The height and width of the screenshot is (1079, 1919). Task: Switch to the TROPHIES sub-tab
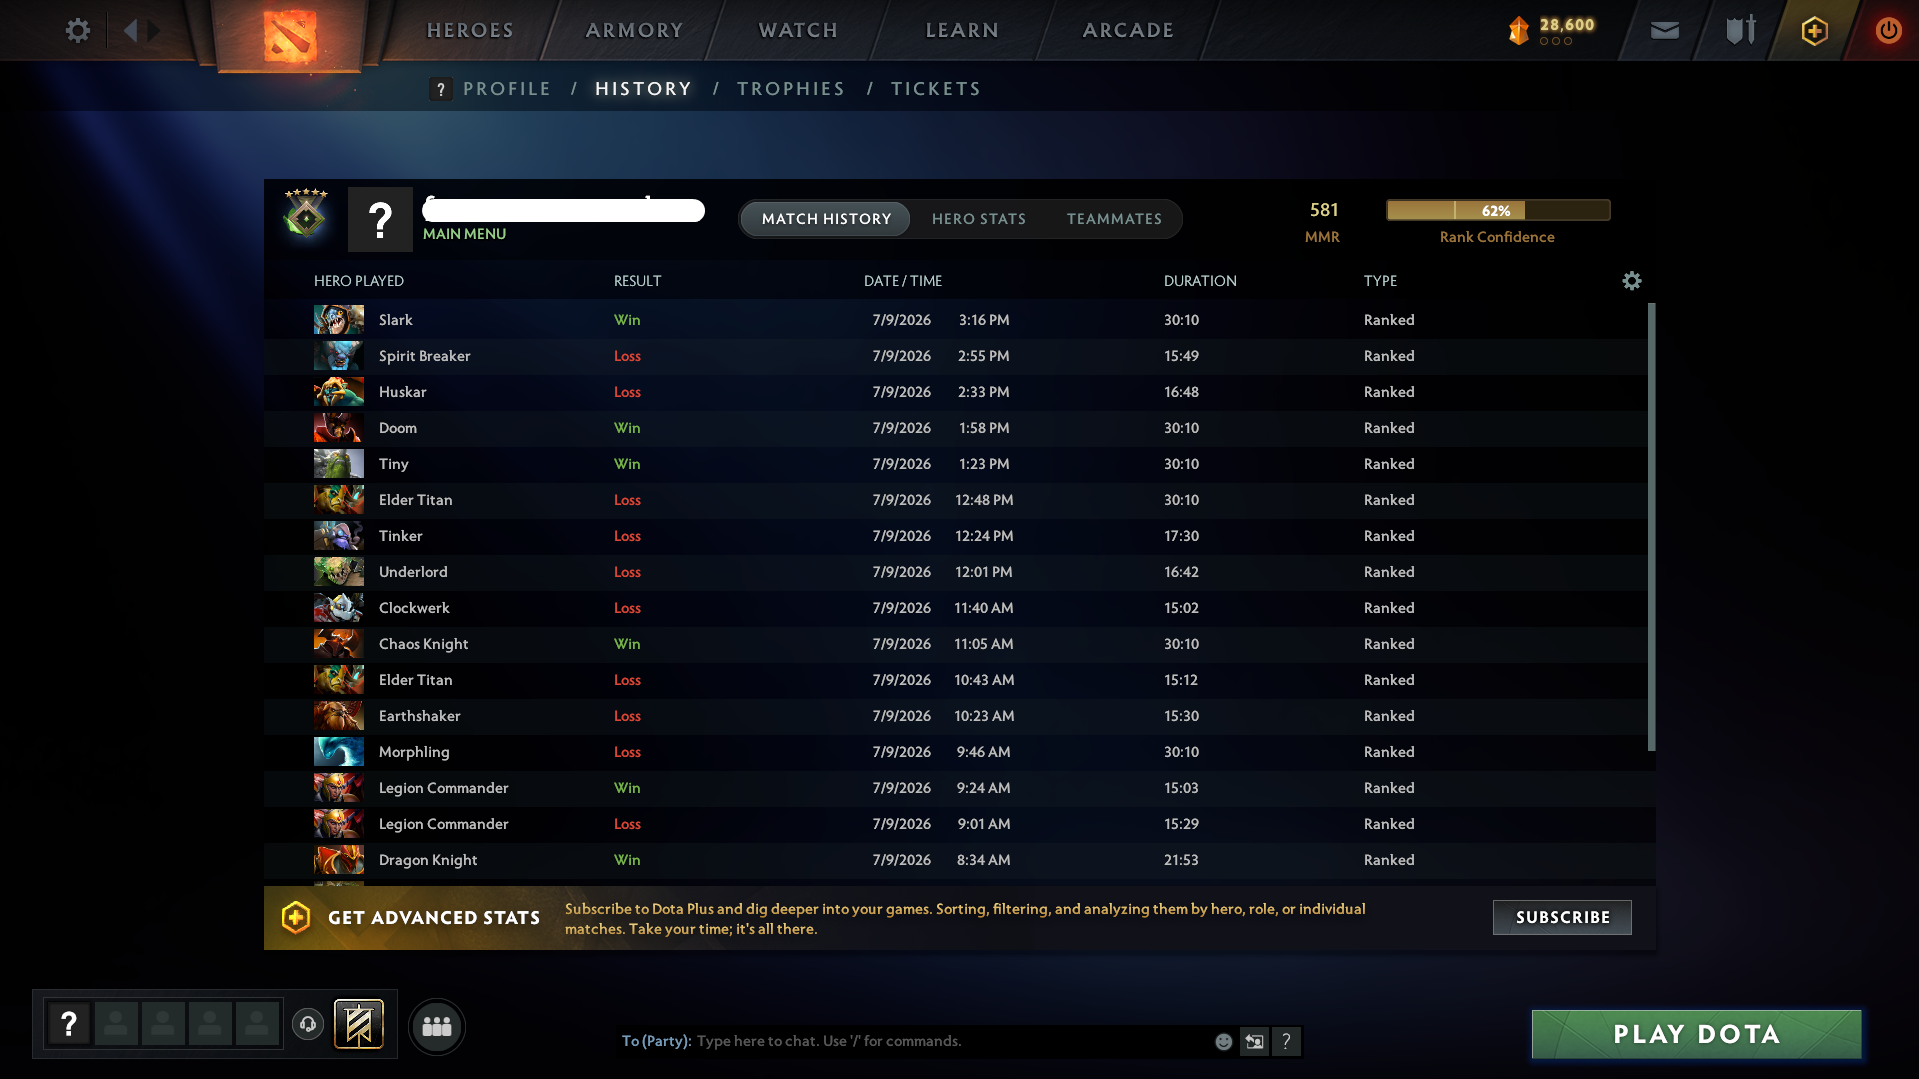pos(791,89)
